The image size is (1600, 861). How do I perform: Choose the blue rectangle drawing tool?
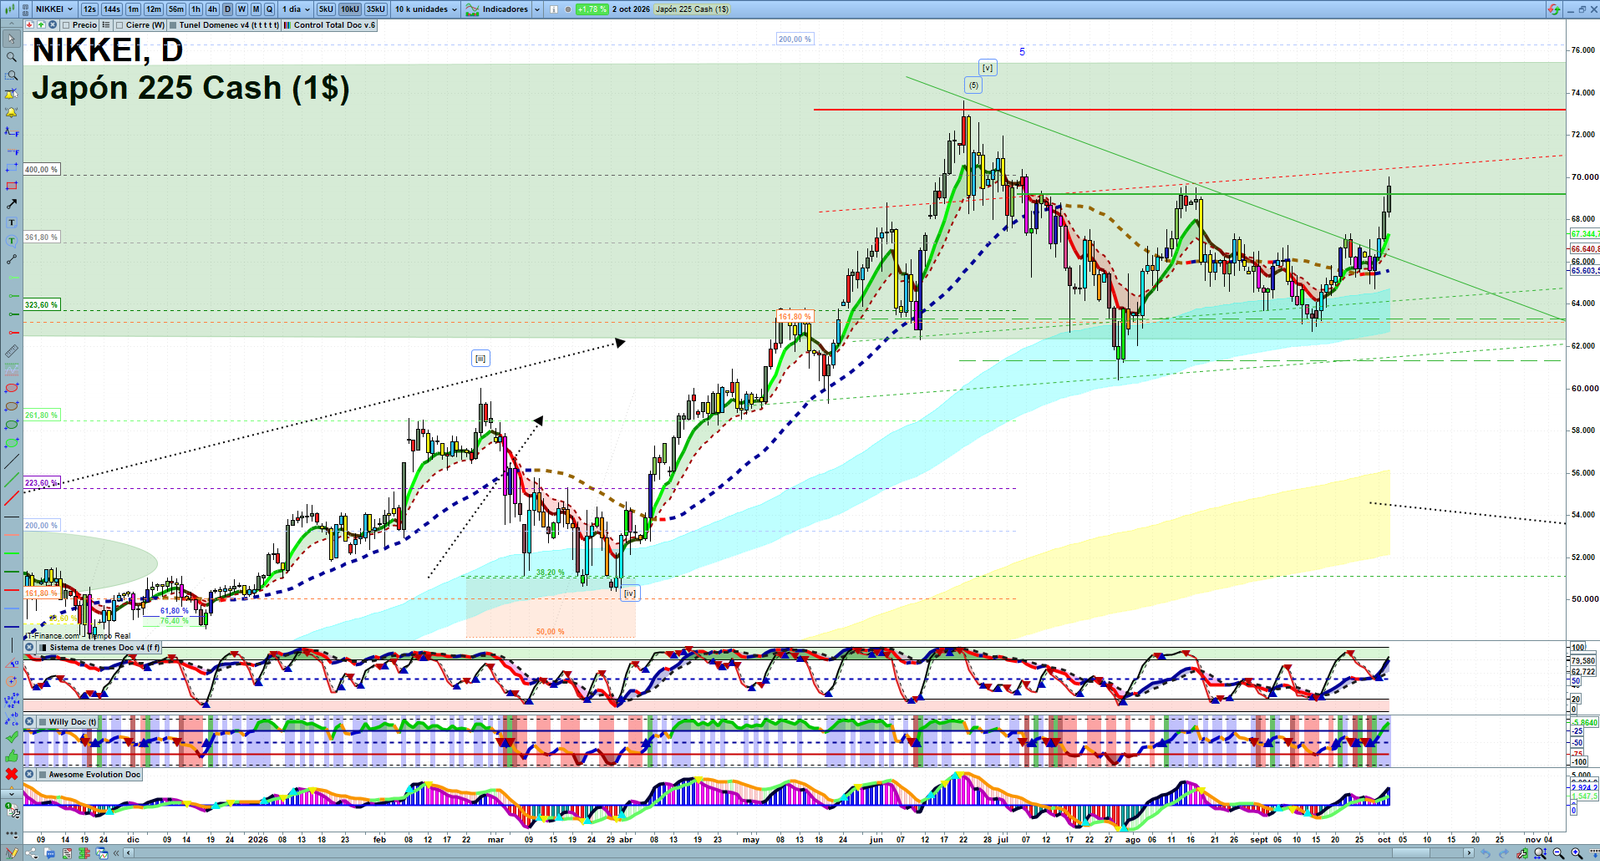pos(12,167)
